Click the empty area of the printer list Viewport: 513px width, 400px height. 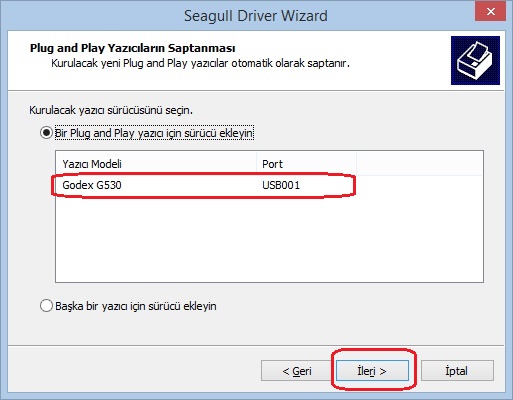click(269, 240)
